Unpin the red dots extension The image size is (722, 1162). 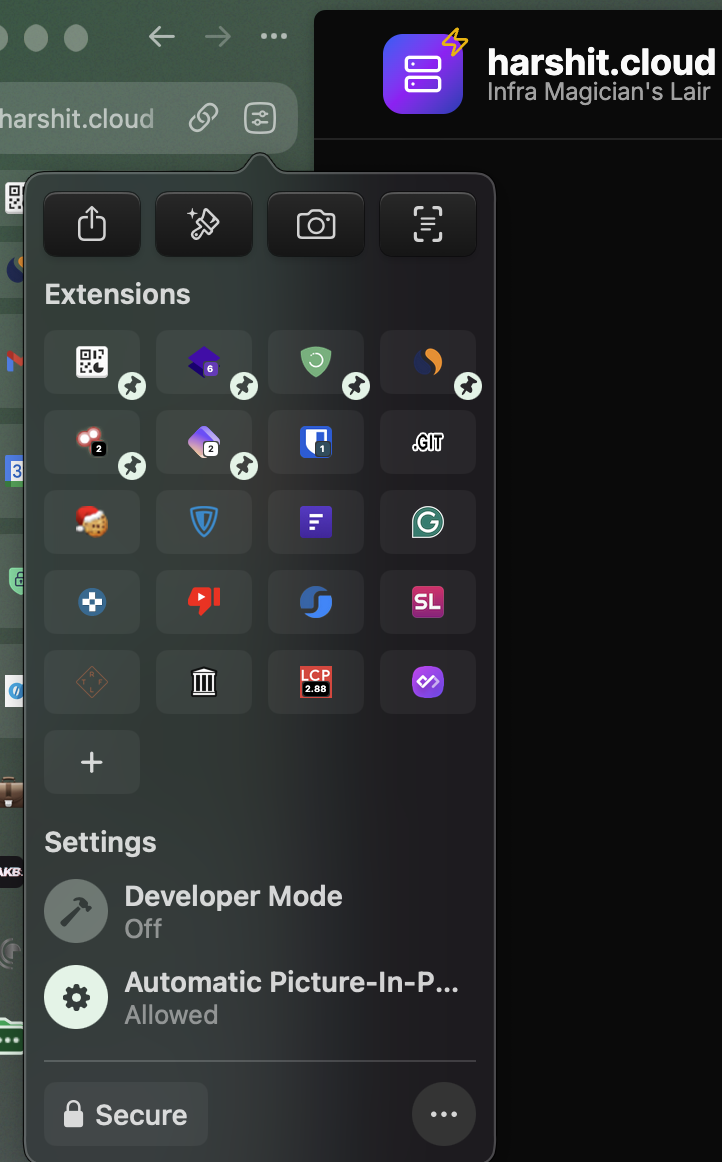click(x=132, y=466)
